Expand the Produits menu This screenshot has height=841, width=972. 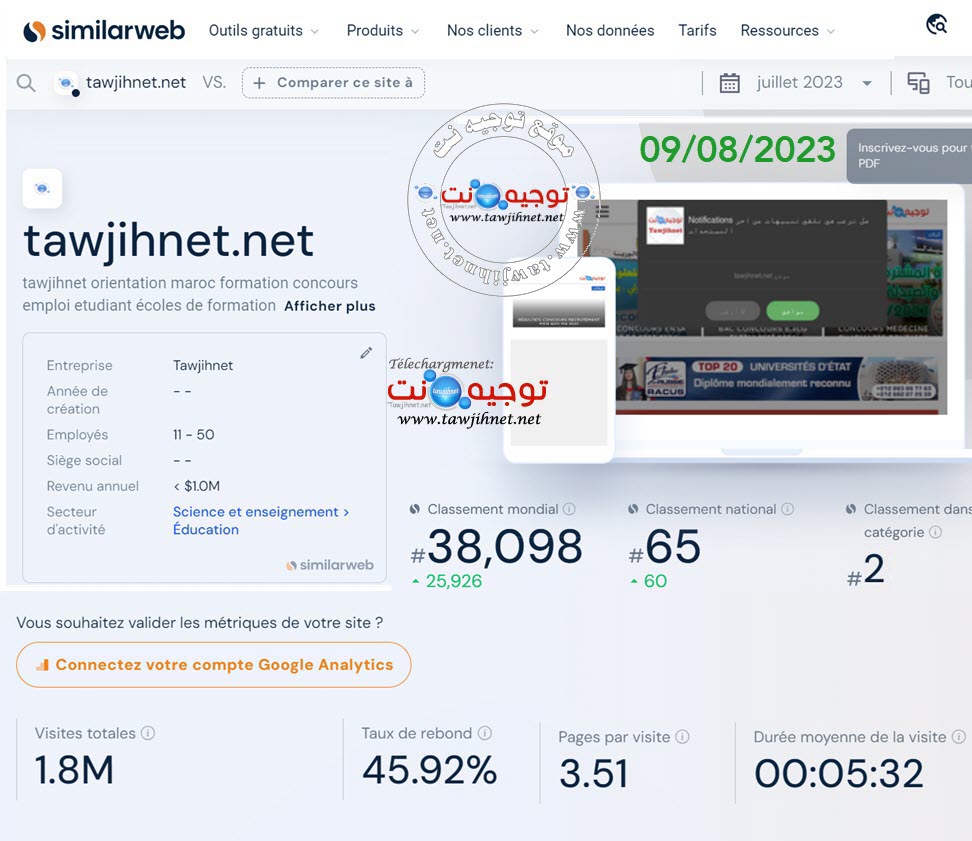click(382, 30)
